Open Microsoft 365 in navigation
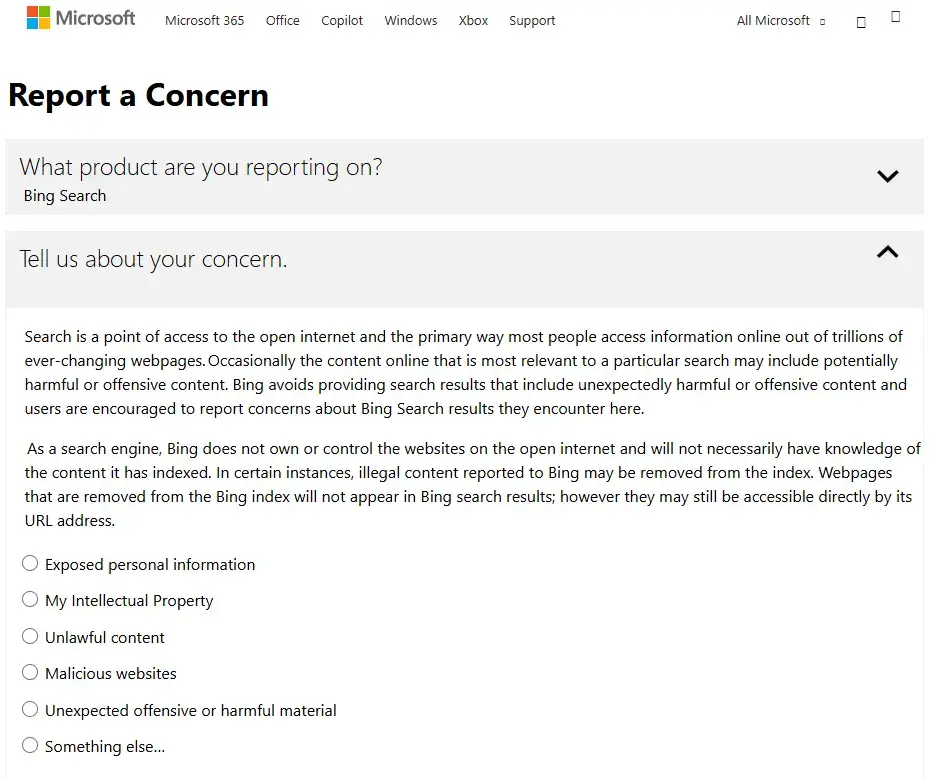 pyautogui.click(x=204, y=21)
